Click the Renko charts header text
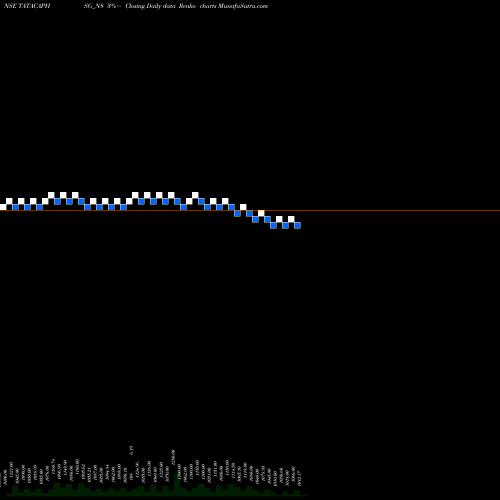 coord(198,6)
